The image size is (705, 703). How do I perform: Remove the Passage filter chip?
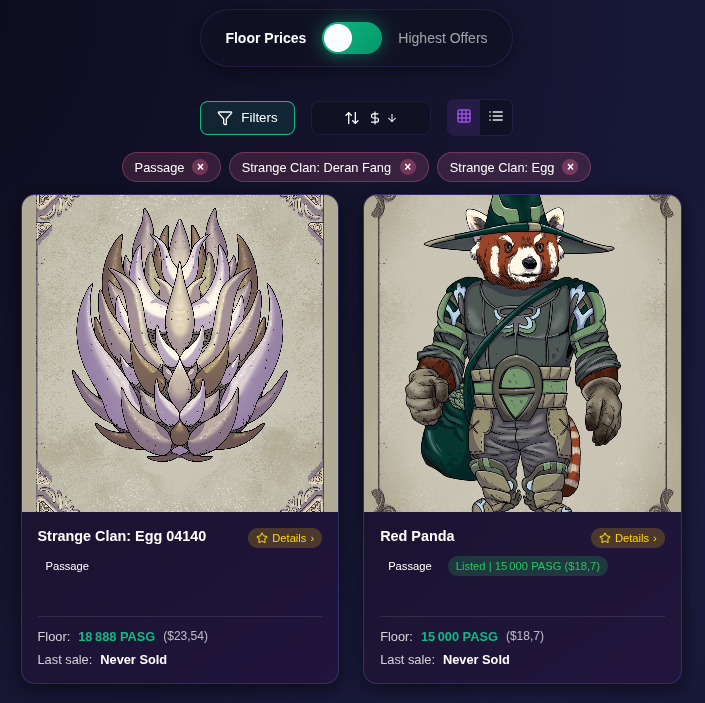click(x=200, y=167)
